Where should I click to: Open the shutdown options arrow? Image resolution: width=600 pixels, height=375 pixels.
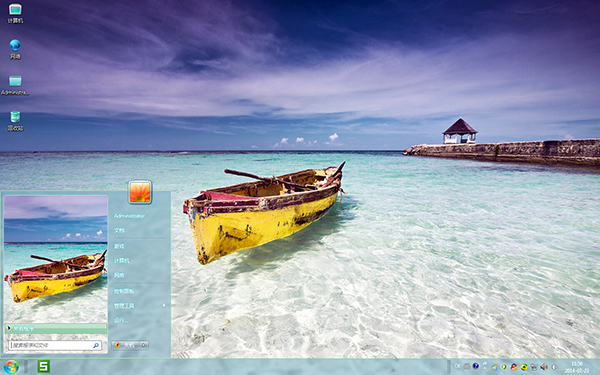[x=144, y=345]
